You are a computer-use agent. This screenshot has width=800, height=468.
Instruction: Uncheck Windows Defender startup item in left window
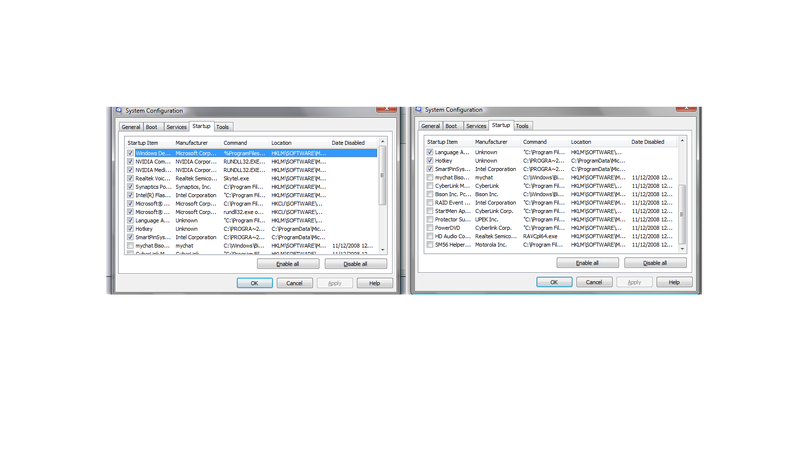(x=131, y=153)
